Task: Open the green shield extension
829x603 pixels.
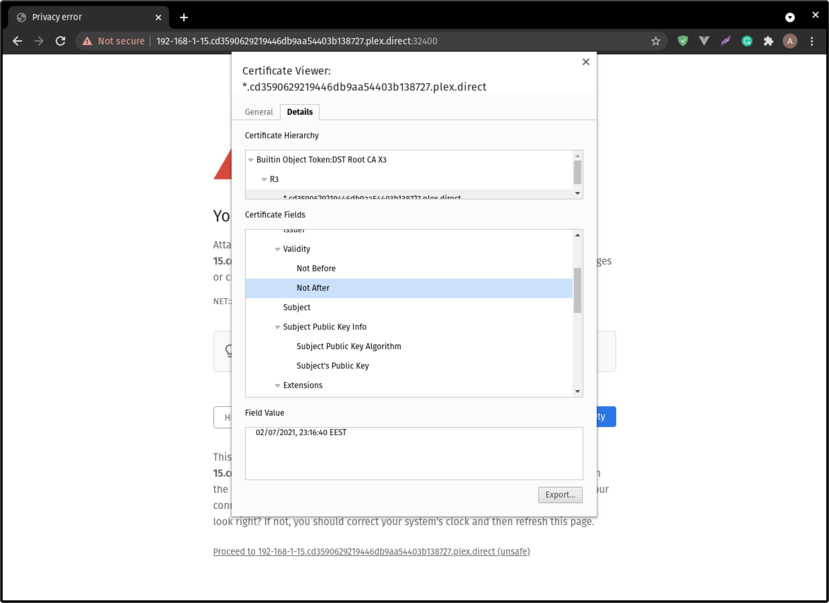Action: (x=683, y=41)
